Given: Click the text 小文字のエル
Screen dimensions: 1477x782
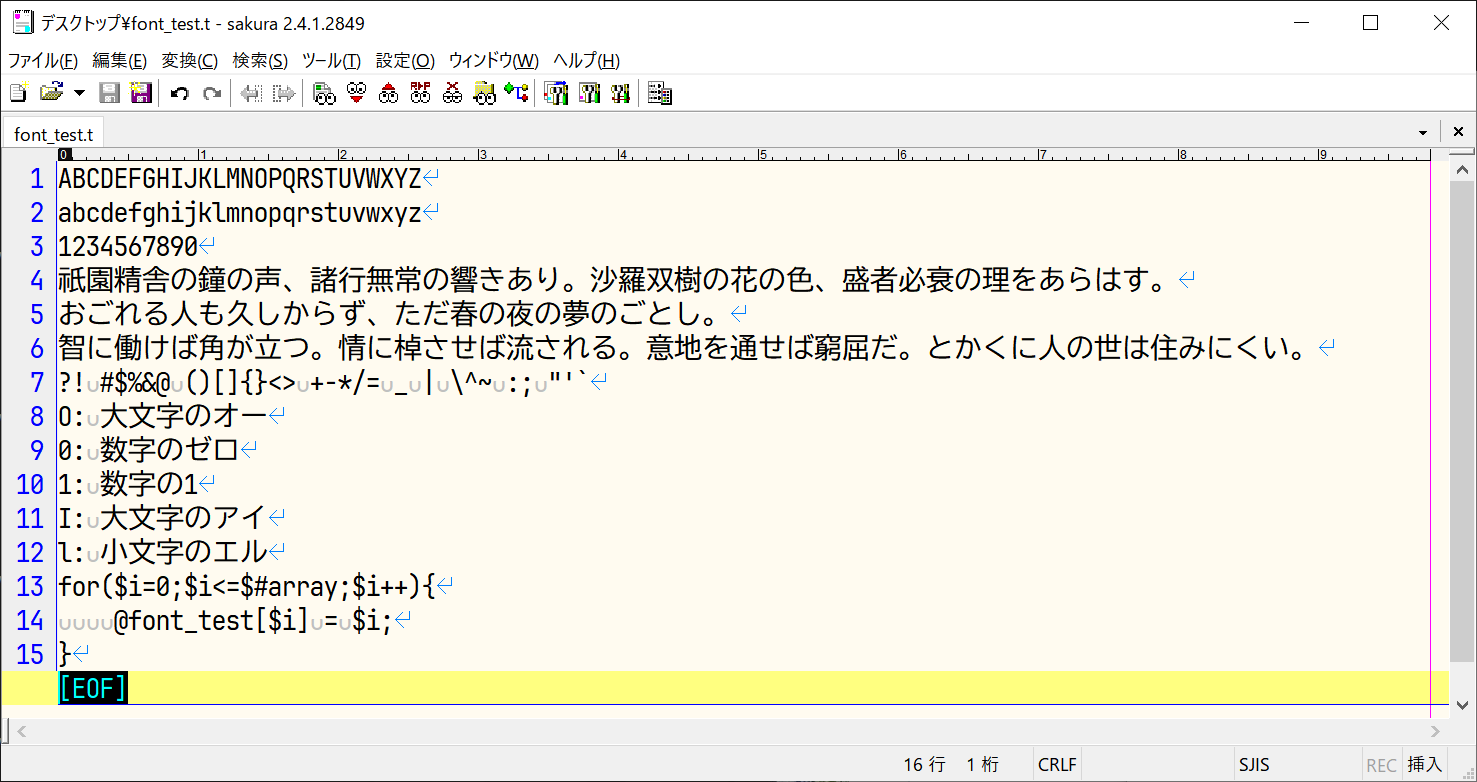Looking at the screenshot, I should (184, 552).
